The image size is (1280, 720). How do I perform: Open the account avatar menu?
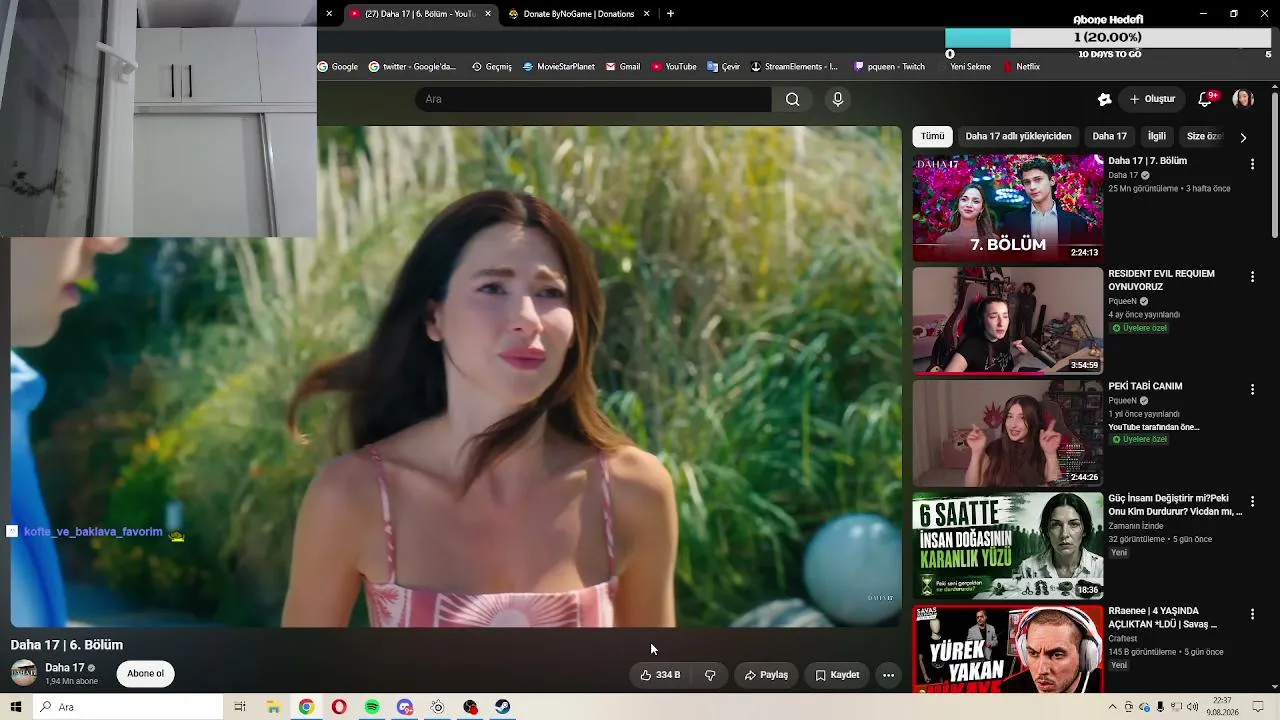(x=1243, y=99)
